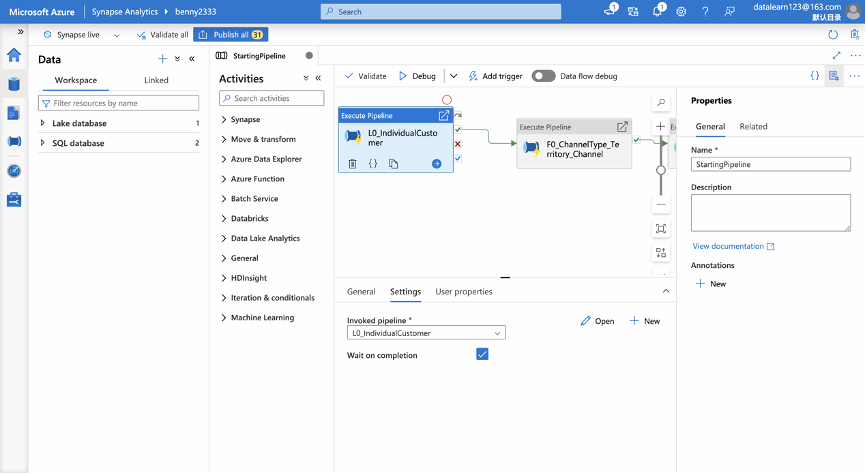The width and height of the screenshot is (866, 474).
Task: Expand the Lake database tree node
Action: click(x=43, y=123)
